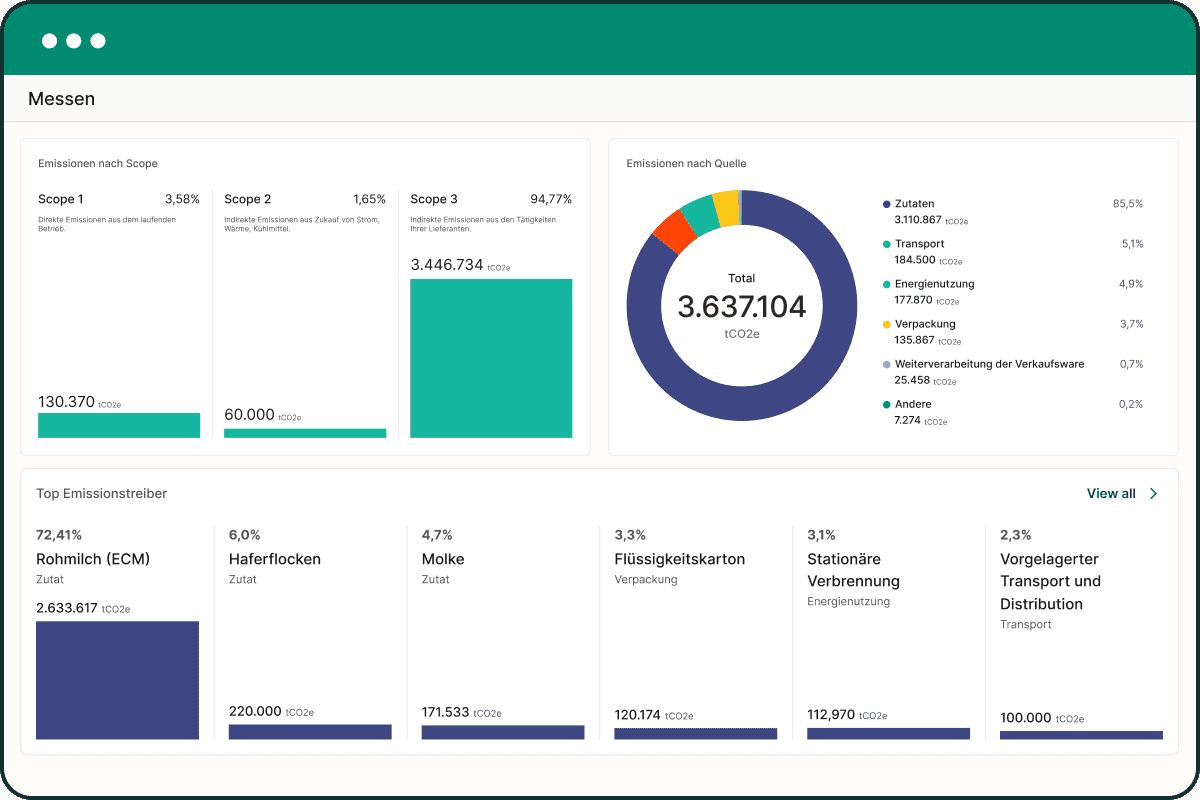This screenshot has height=800, width=1200.
Task: Click the Stationäre Verbrennung emissions bar
Action: (x=889, y=733)
